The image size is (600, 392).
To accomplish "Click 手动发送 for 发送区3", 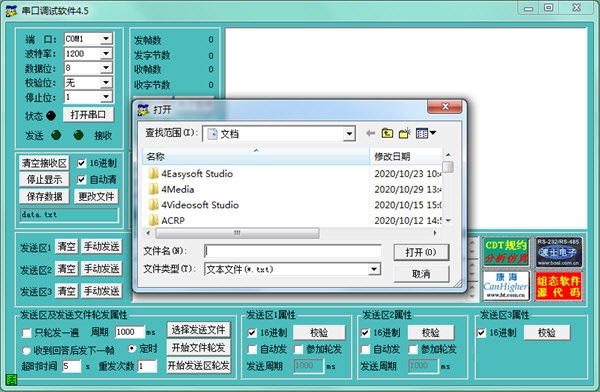I will (102, 291).
